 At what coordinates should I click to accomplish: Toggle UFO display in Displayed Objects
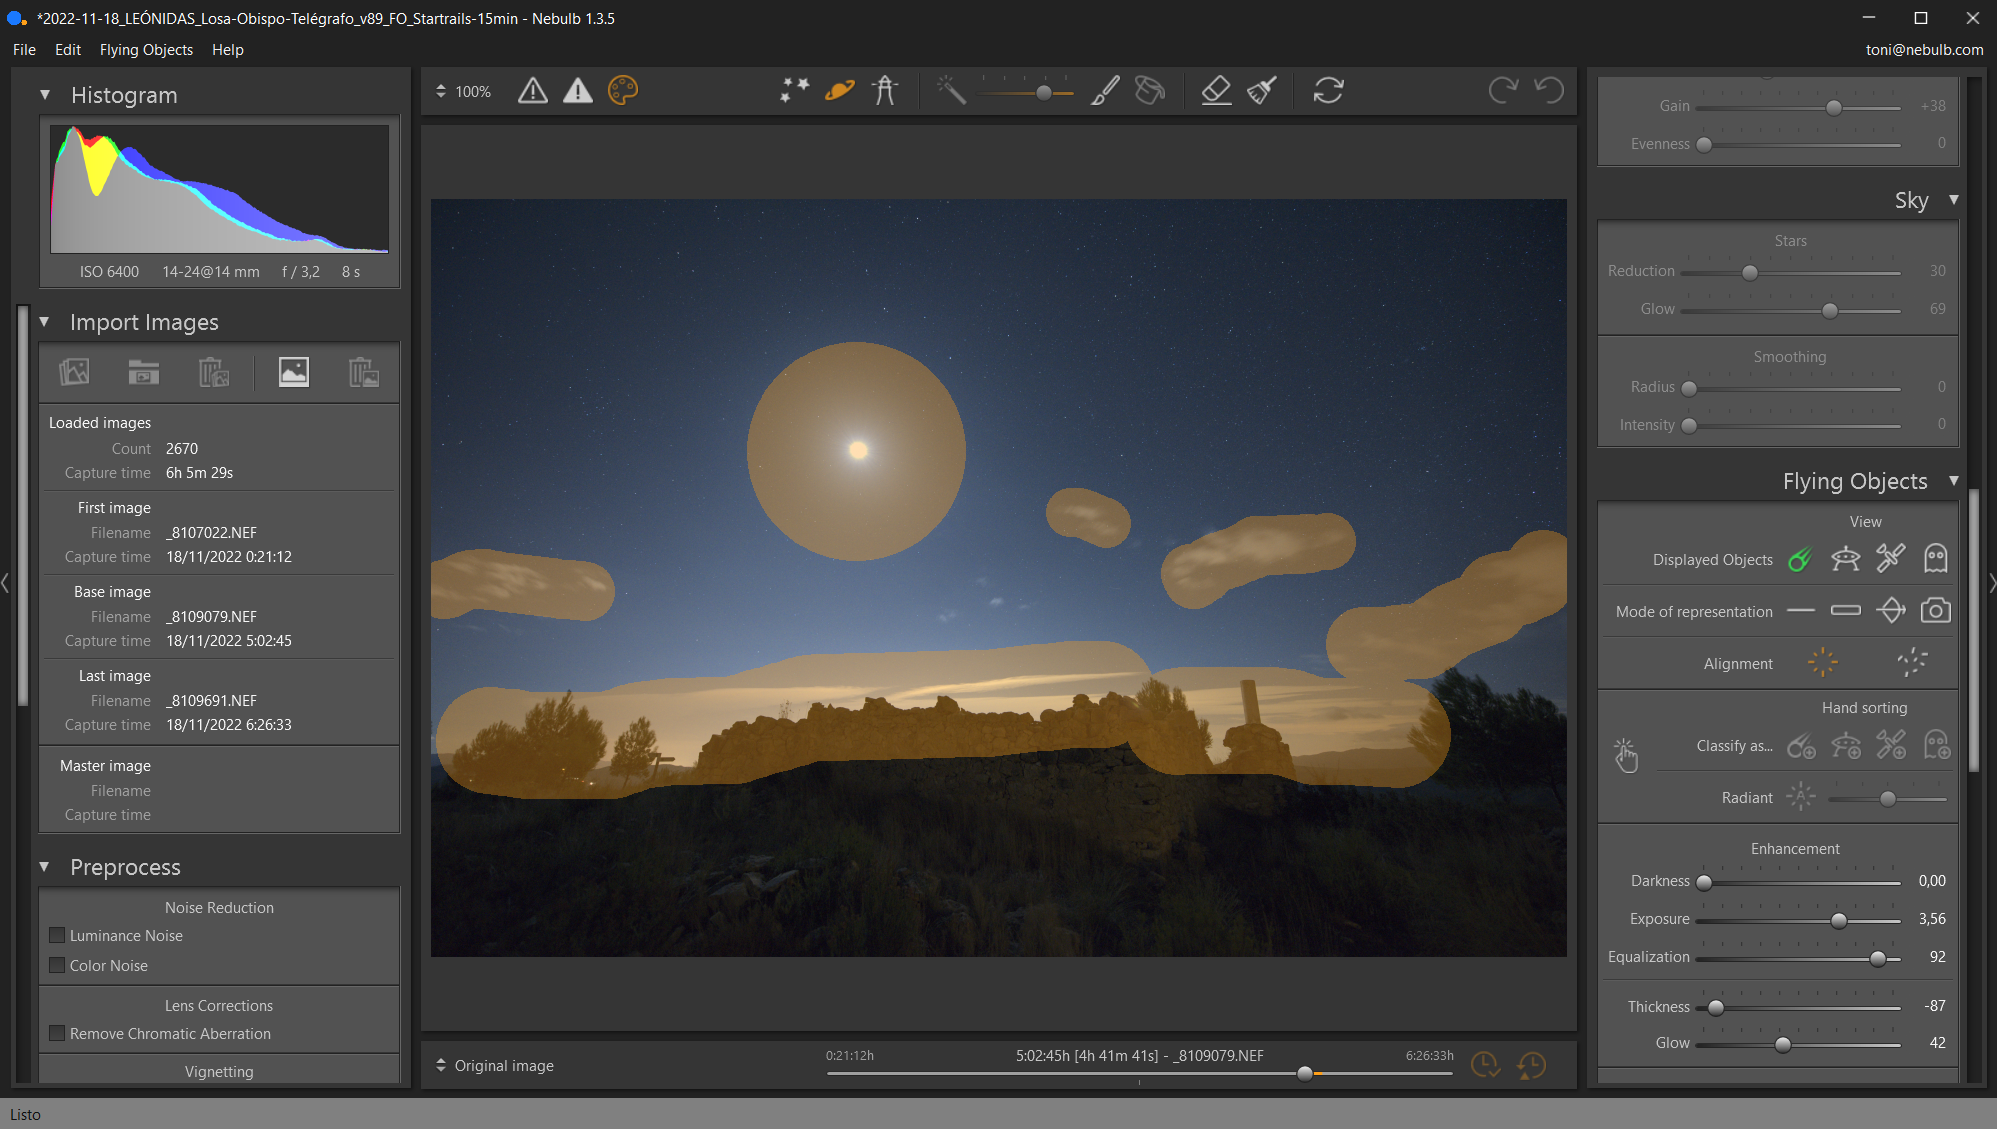pyautogui.click(x=1845, y=559)
